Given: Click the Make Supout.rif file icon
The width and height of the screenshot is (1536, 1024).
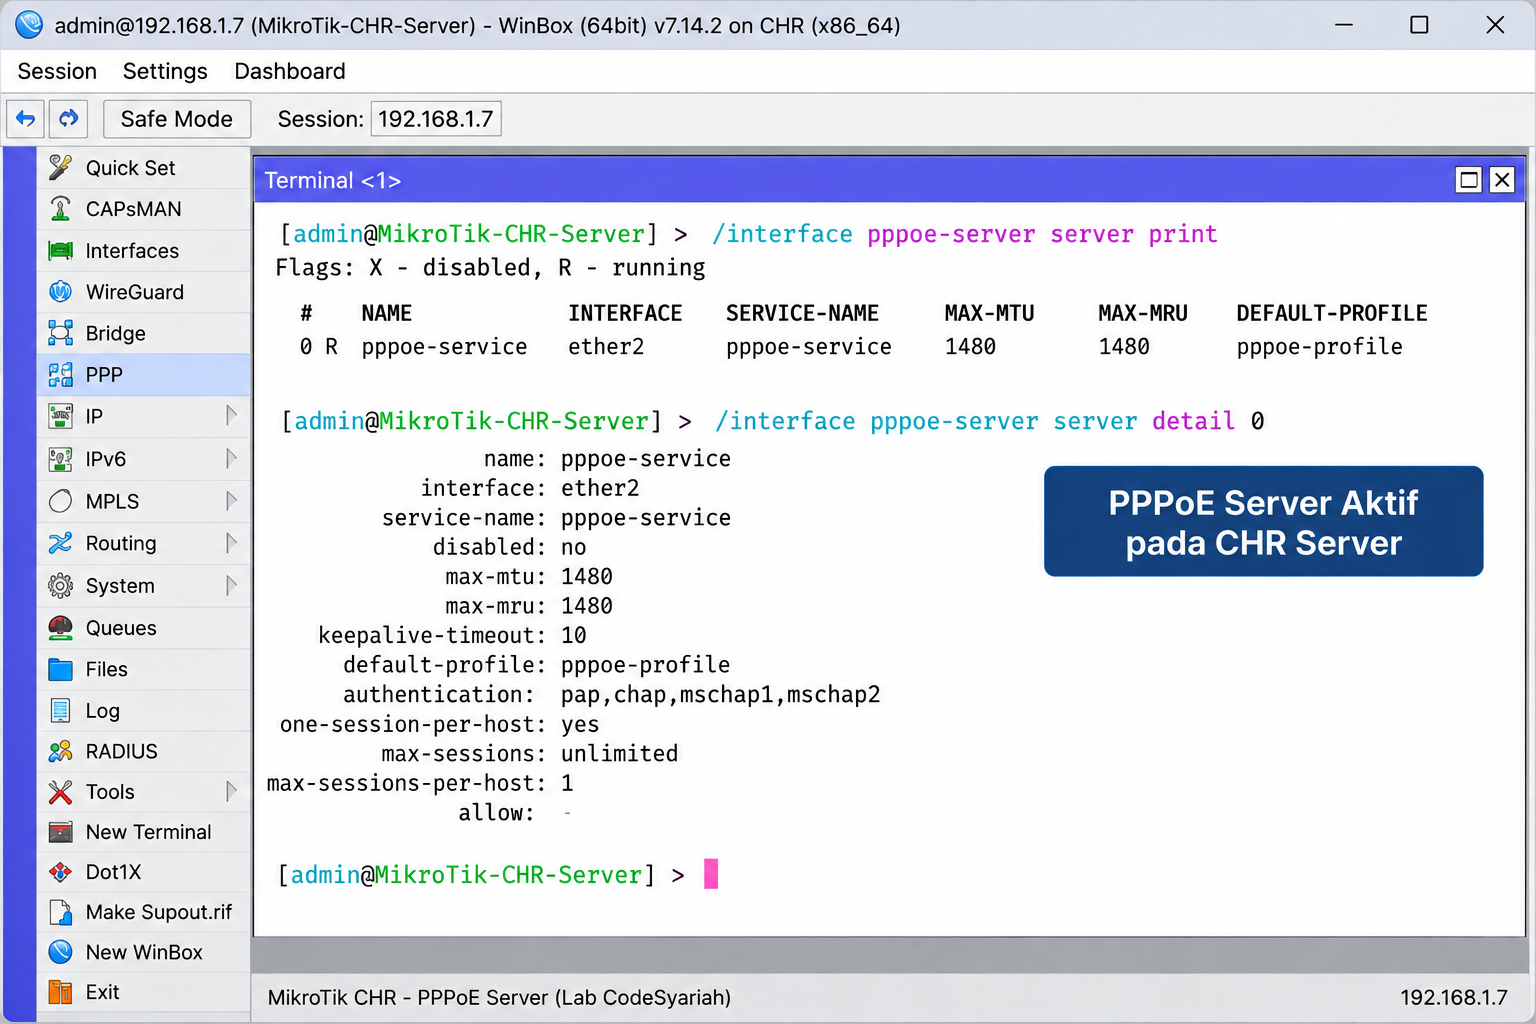Looking at the screenshot, I should click(60, 912).
